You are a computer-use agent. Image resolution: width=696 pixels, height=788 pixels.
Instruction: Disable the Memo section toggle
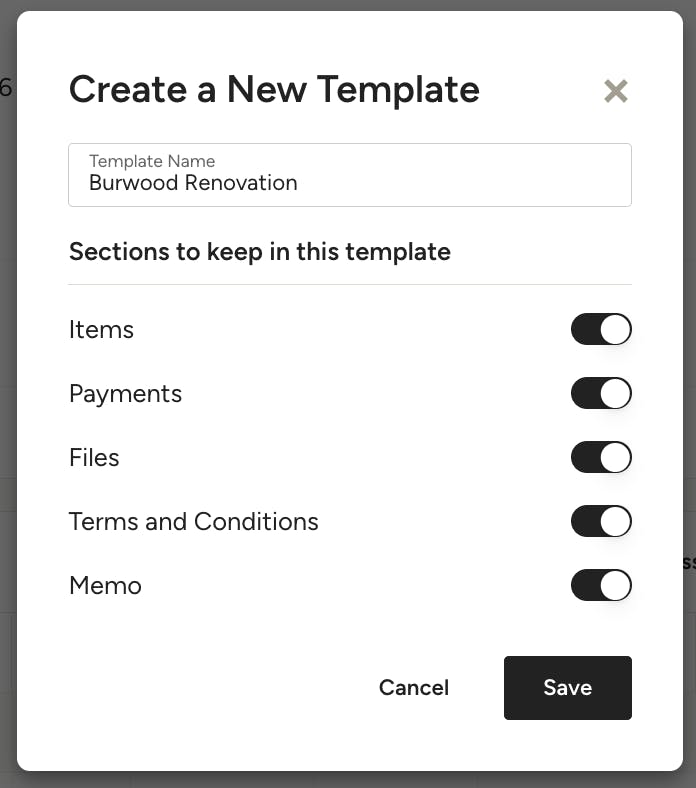click(601, 586)
